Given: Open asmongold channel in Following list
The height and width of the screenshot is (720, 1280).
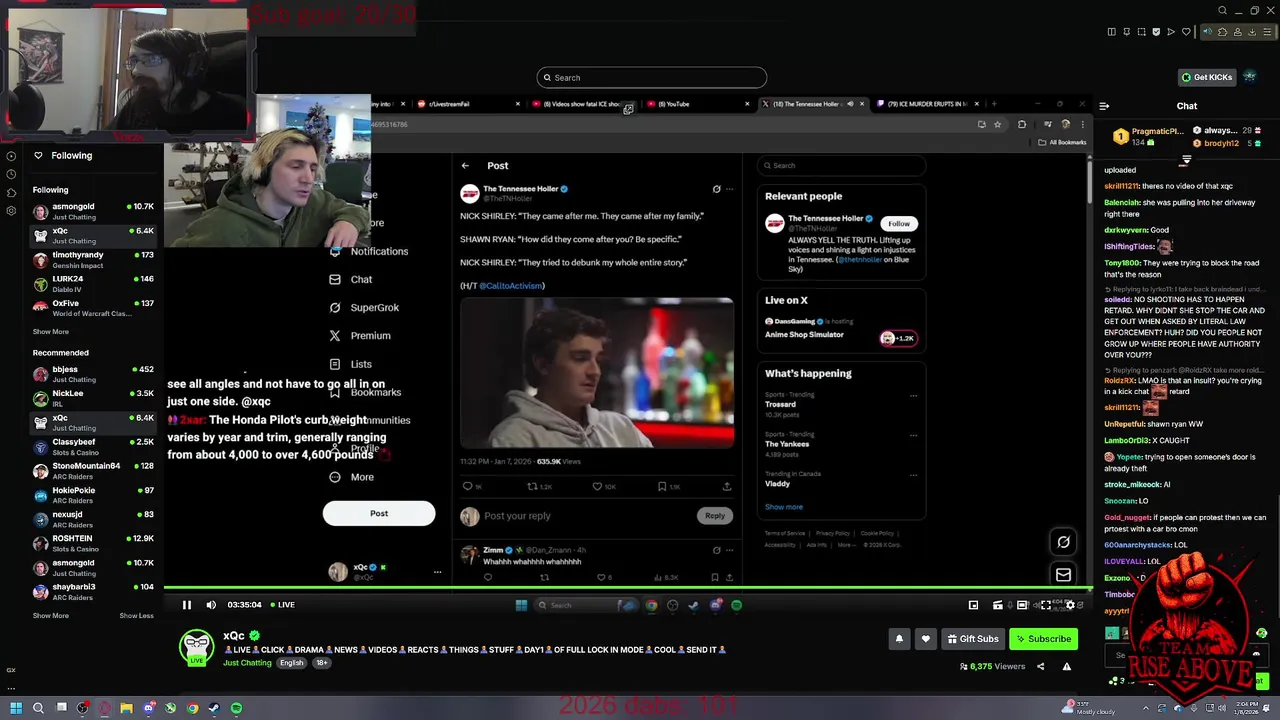Looking at the screenshot, I should (x=92, y=211).
